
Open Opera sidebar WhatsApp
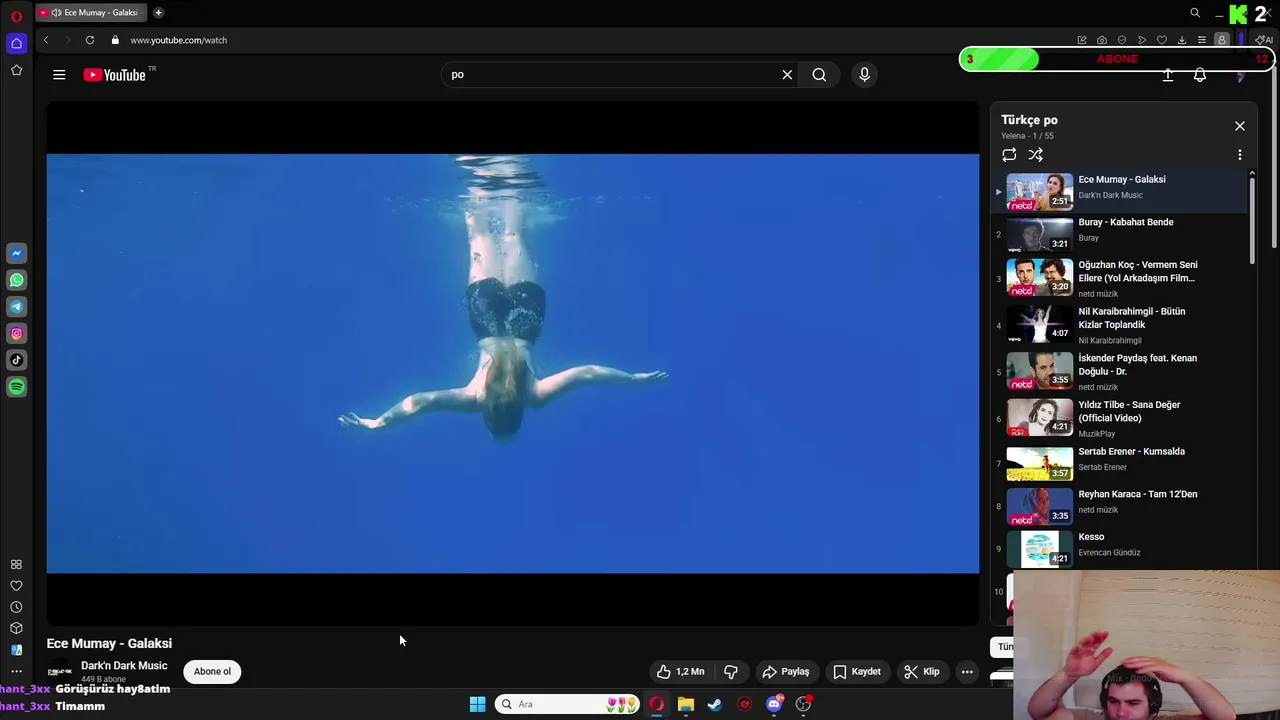click(17, 280)
